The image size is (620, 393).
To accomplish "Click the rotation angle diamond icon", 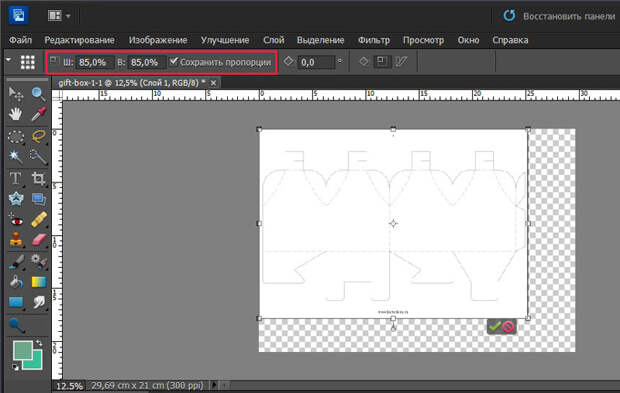I will 289,61.
